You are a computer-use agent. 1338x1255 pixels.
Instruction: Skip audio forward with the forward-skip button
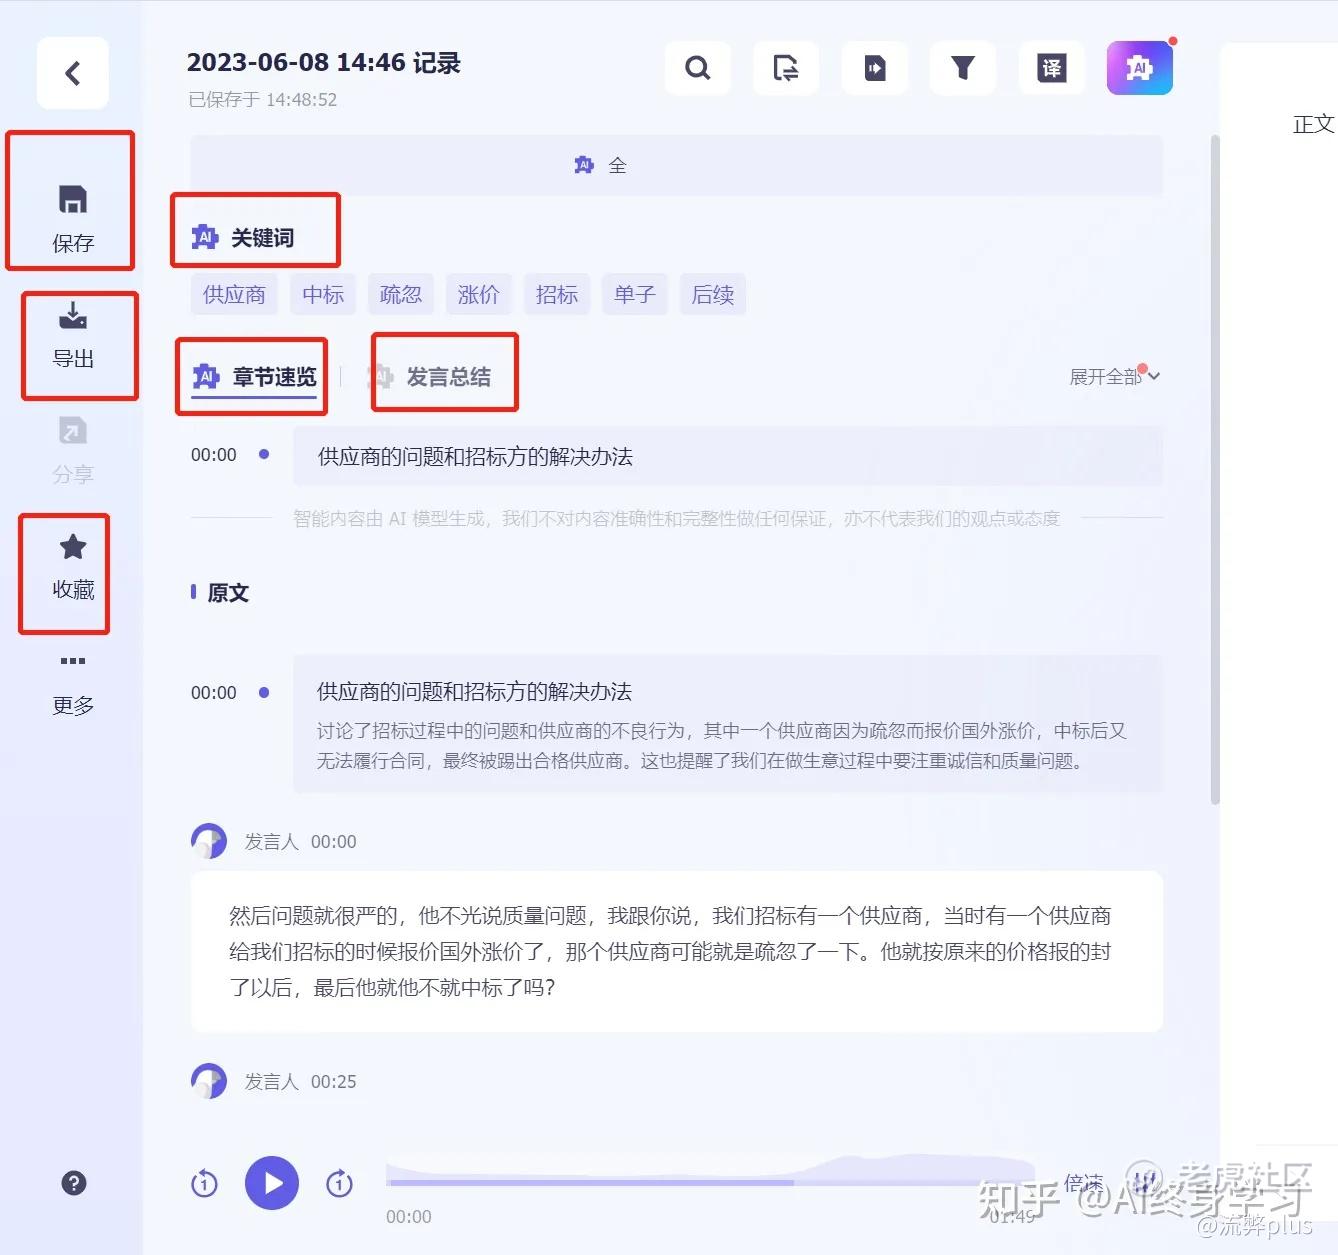click(339, 1184)
